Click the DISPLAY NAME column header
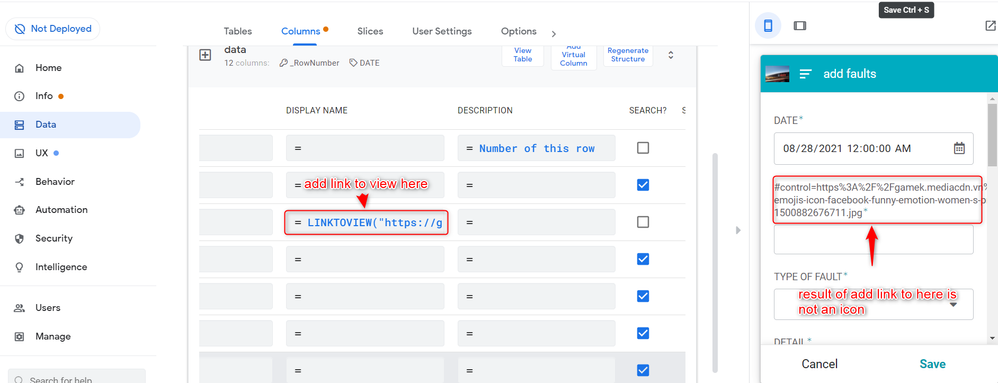This screenshot has height=383, width=998. pyautogui.click(x=316, y=111)
